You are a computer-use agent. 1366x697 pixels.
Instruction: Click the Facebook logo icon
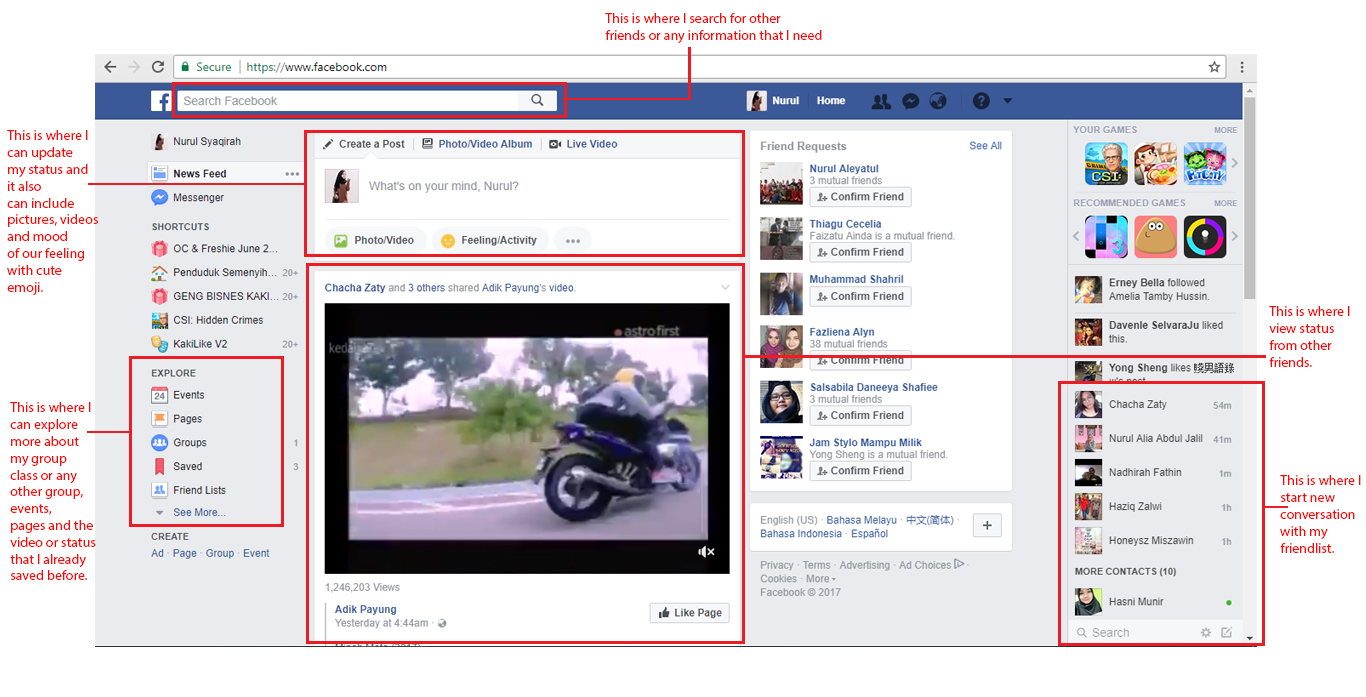pyautogui.click(x=161, y=101)
